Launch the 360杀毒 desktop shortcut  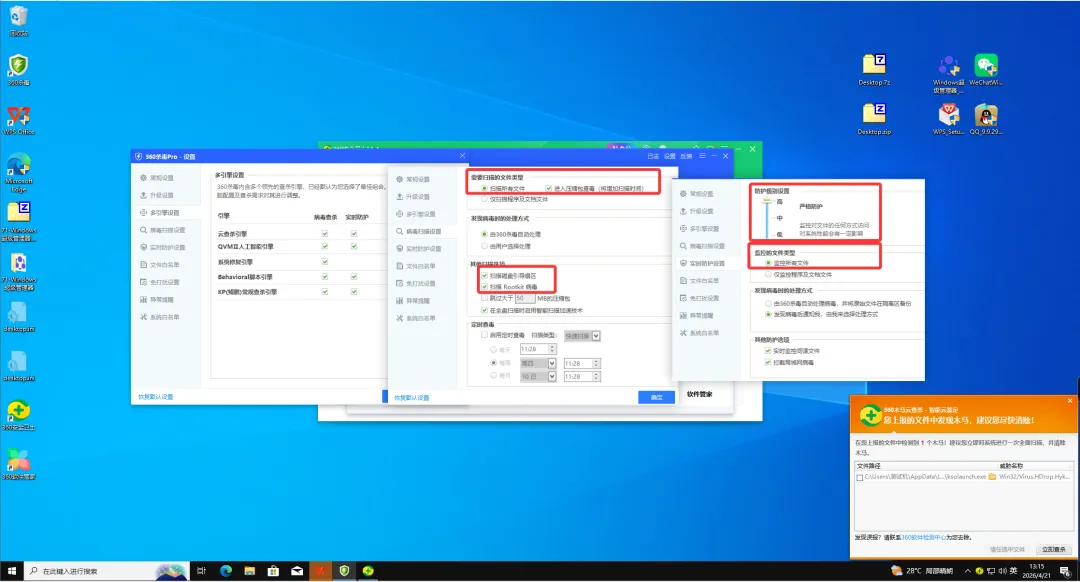(x=19, y=70)
